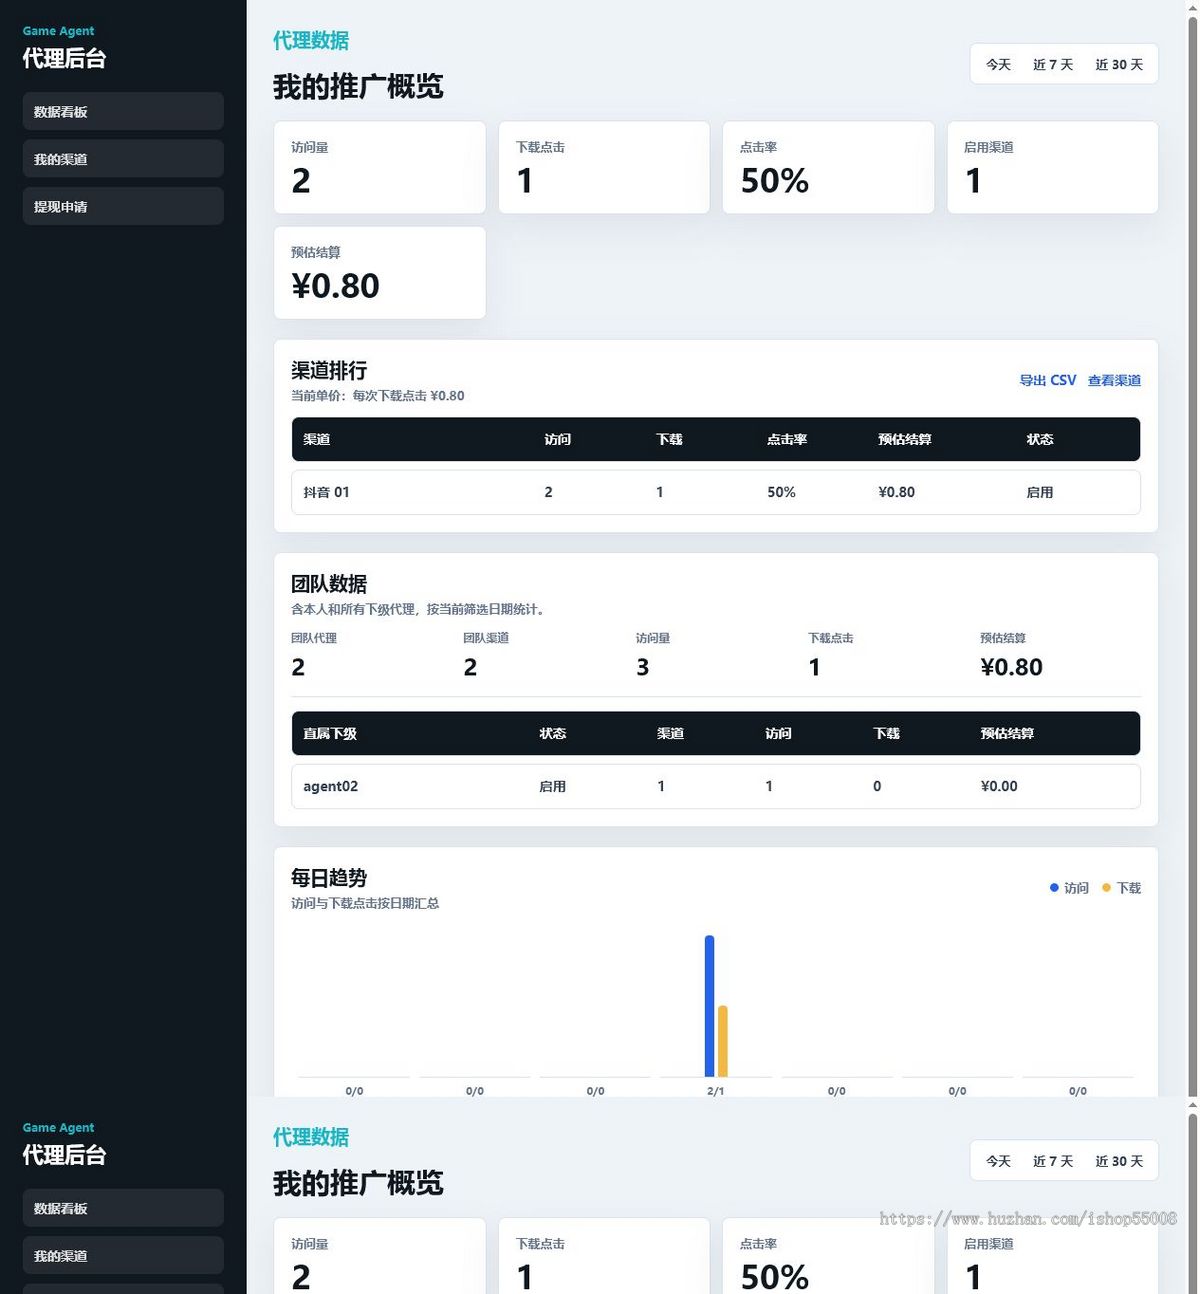1200x1294 pixels.
Task: Click the 抖音 01 channel name
Action: pyautogui.click(x=326, y=492)
